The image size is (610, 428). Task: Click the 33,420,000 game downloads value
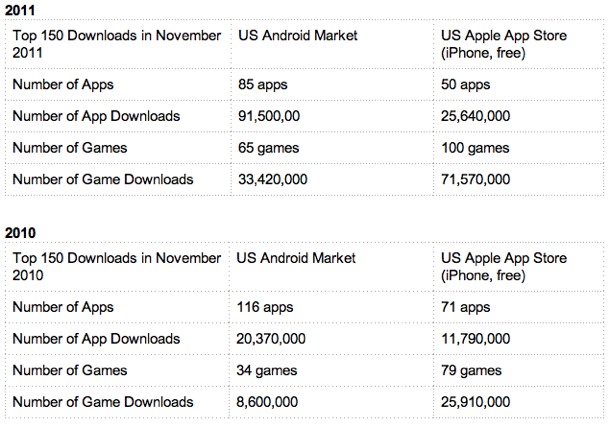[279, 180]
